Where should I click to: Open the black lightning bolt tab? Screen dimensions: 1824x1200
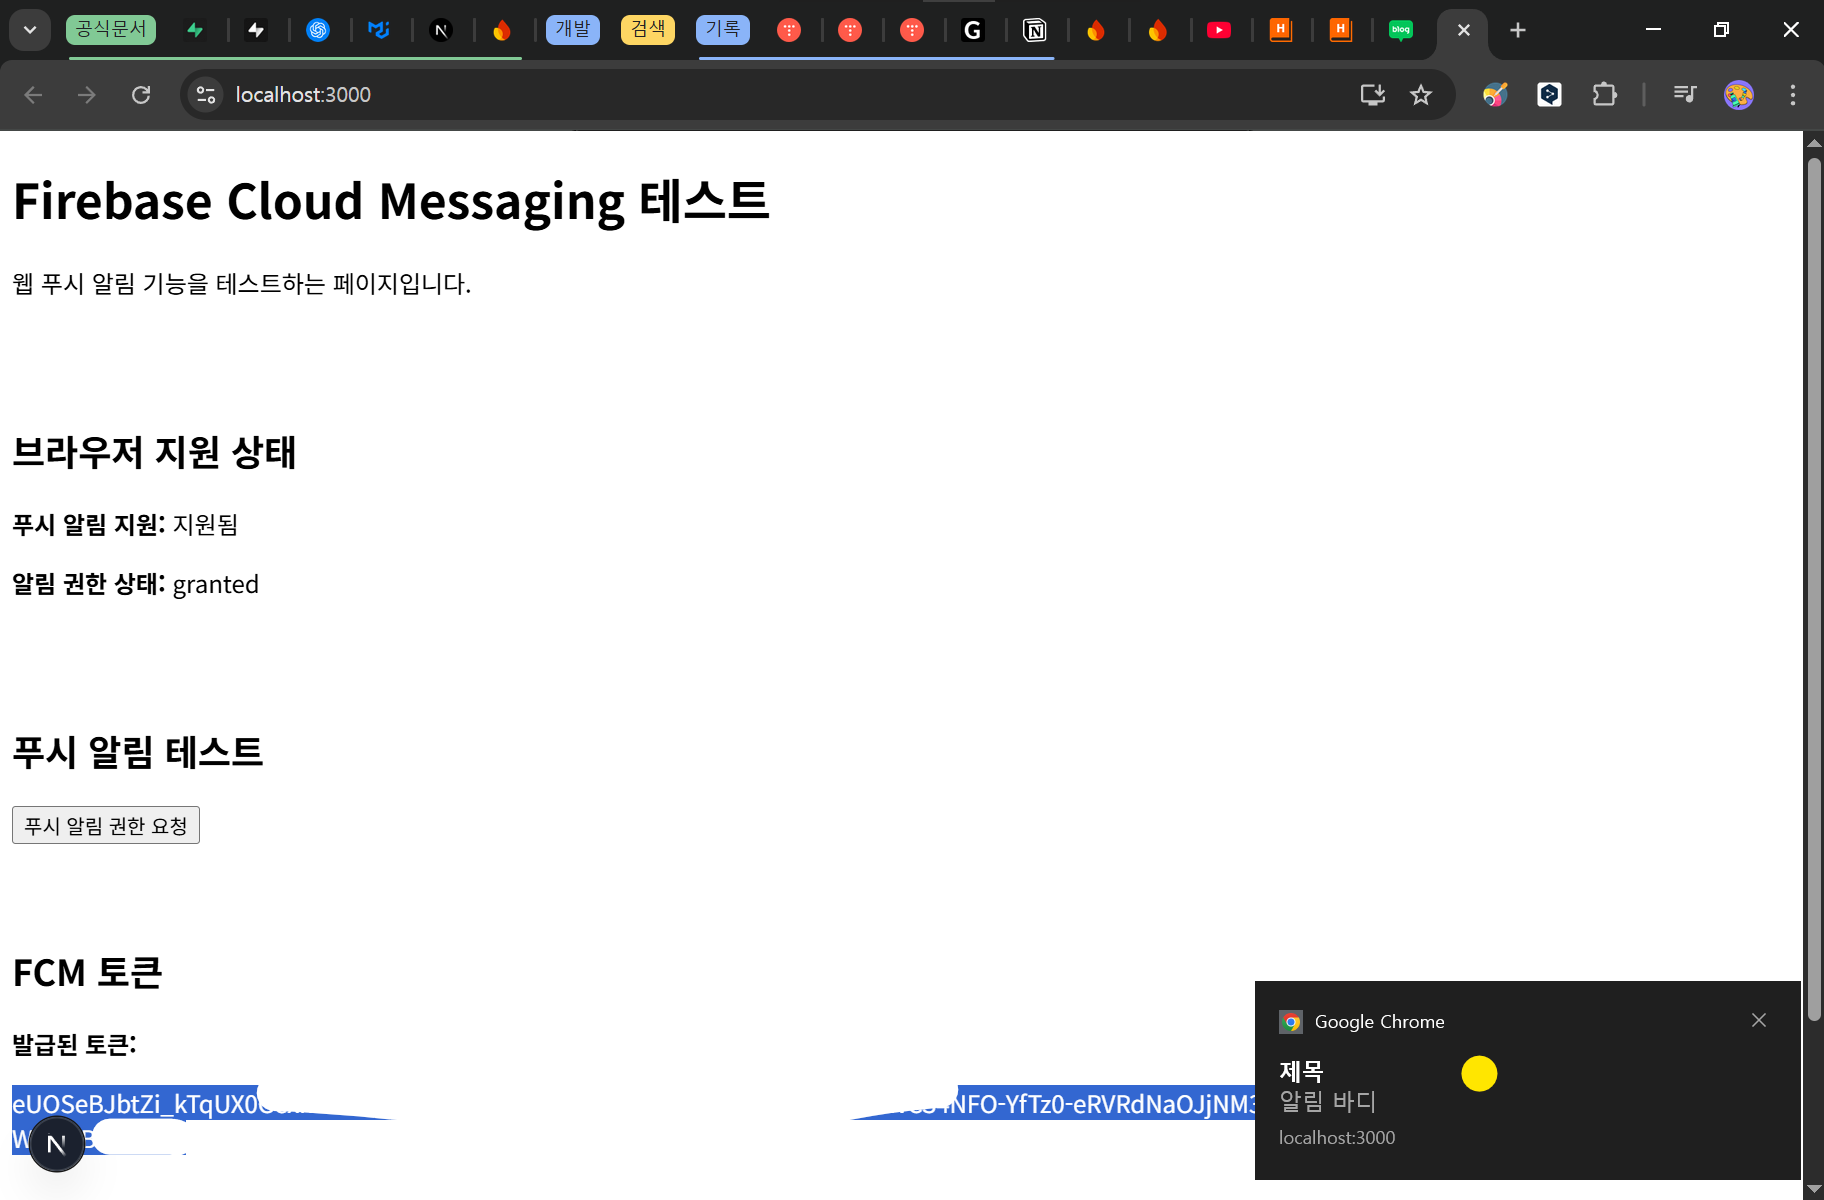point(256,30)
